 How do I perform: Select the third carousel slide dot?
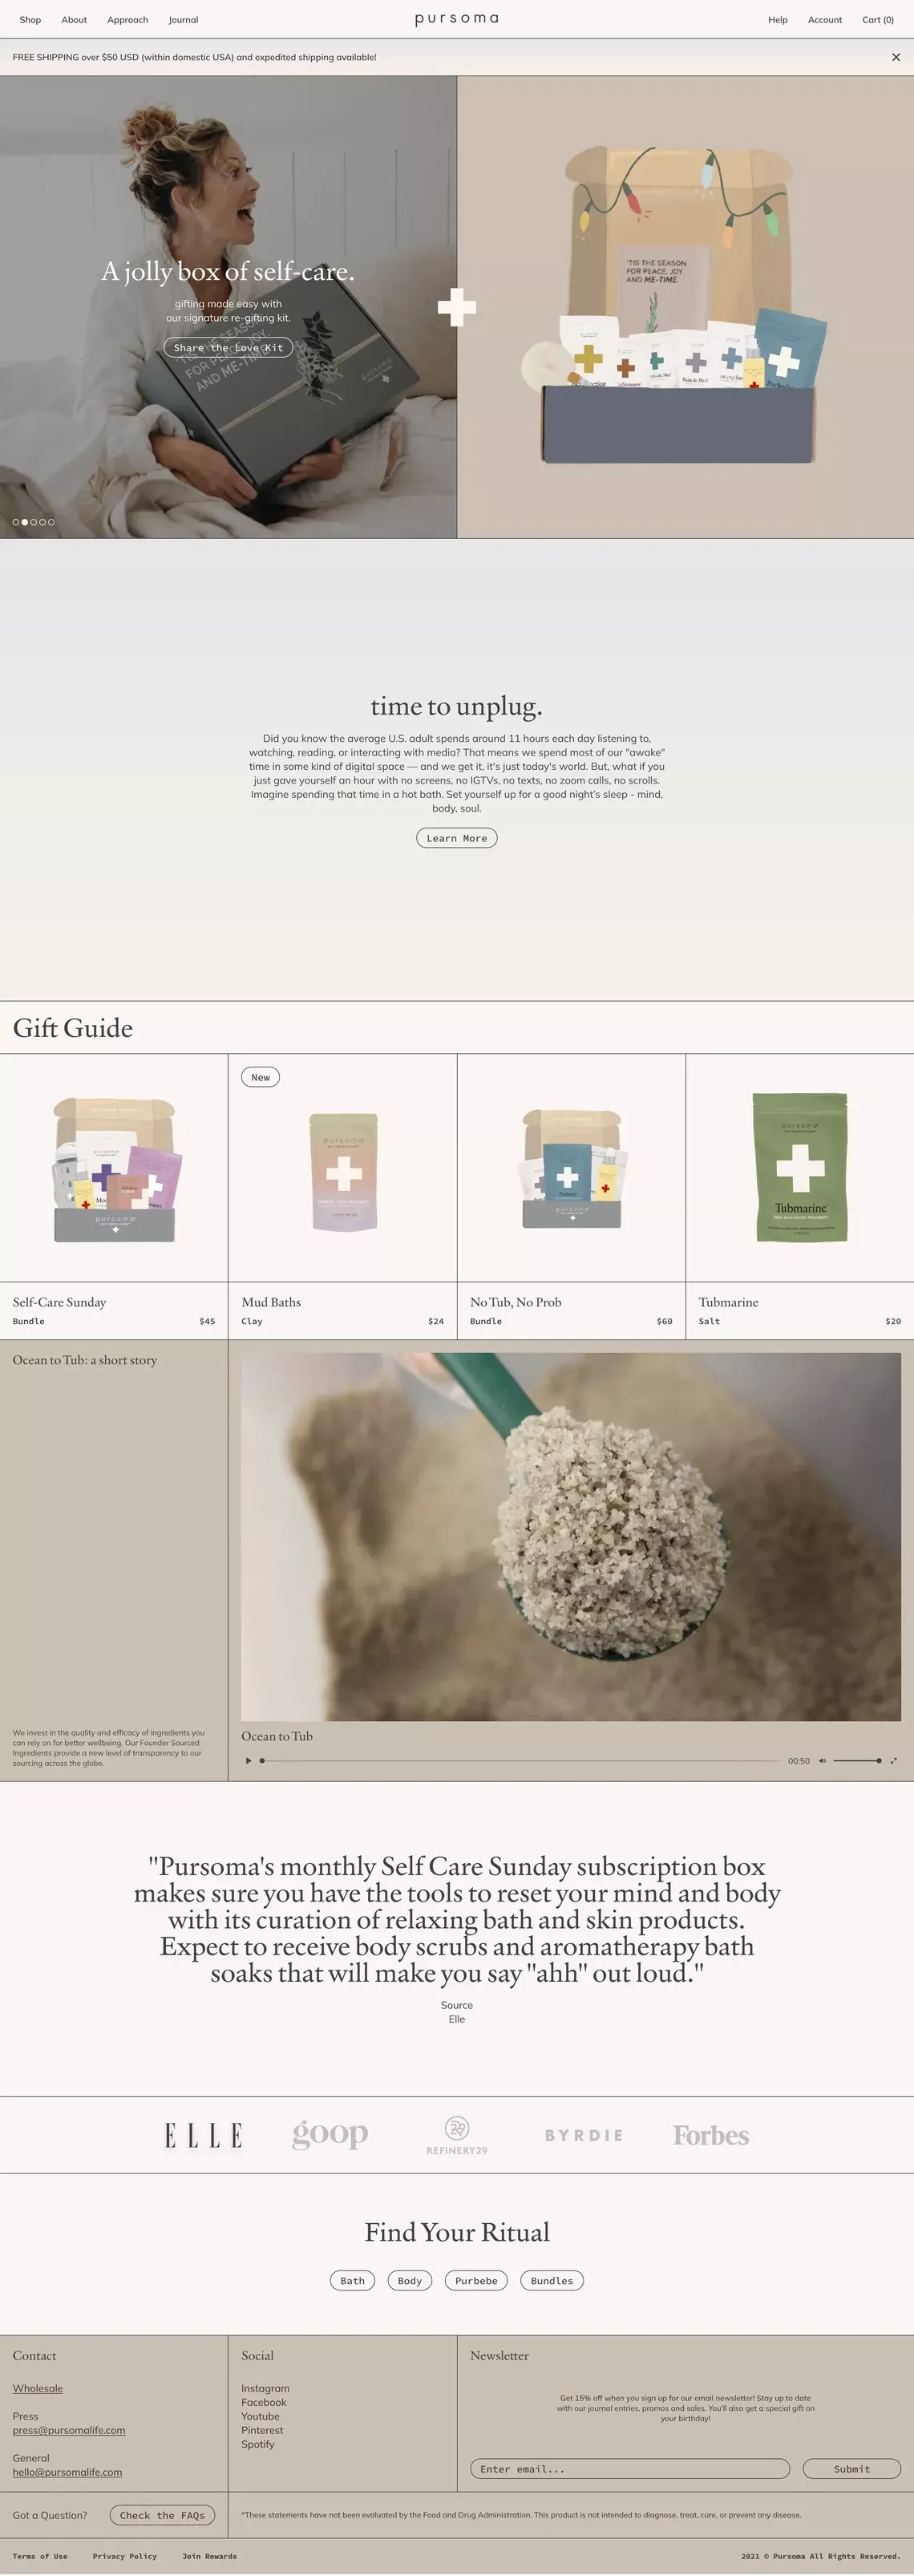coord(34,522)
